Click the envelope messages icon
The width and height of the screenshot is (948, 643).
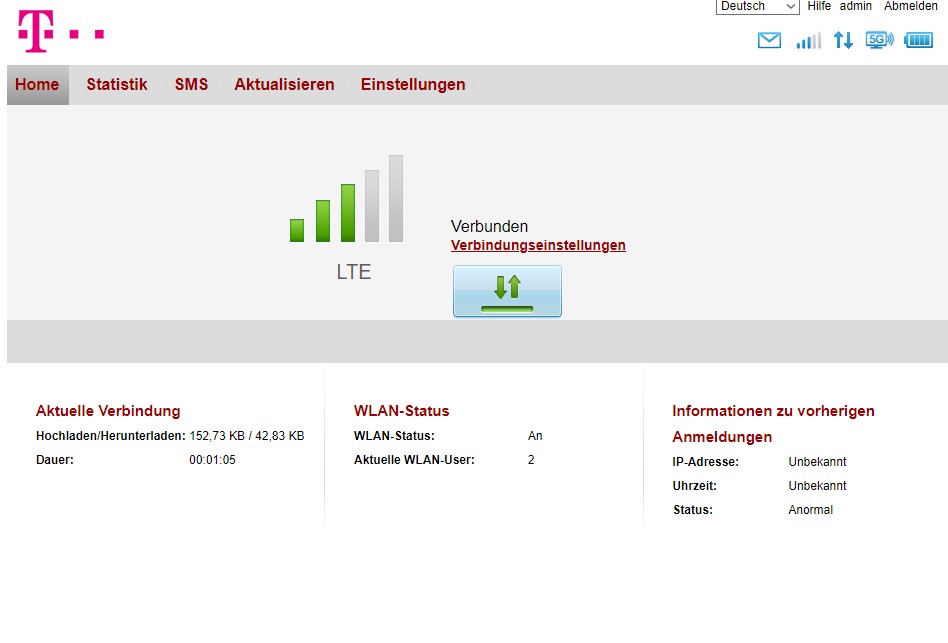[x=769, y=41]
